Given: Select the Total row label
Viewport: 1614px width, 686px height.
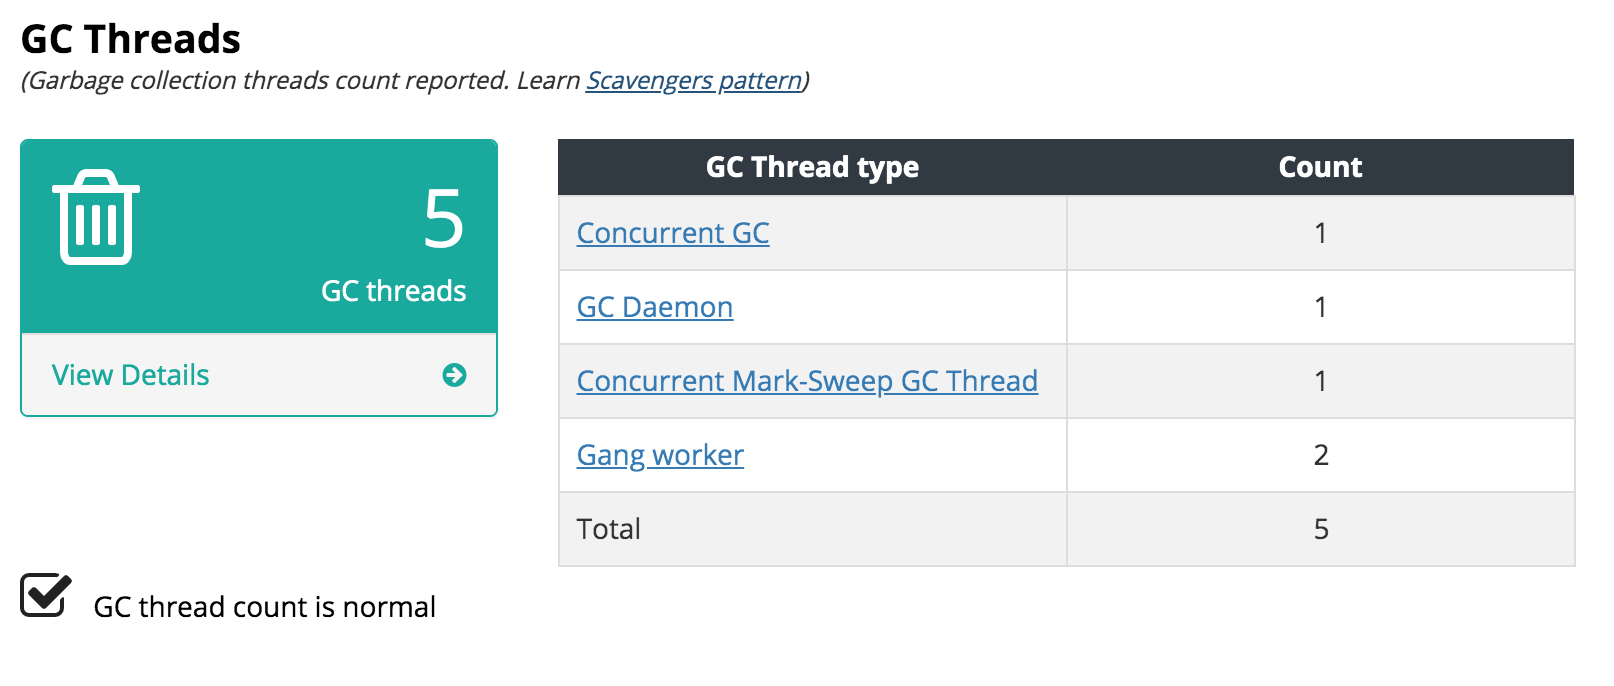Looking at the screenshot, I should [x=609, y=529].
